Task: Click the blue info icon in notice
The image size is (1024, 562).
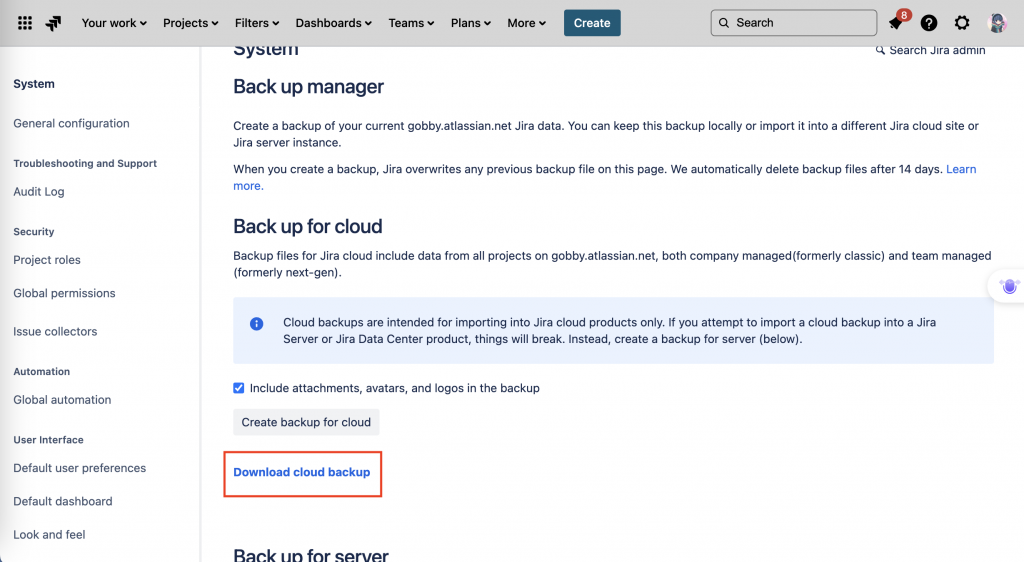Action: point(257,324)
